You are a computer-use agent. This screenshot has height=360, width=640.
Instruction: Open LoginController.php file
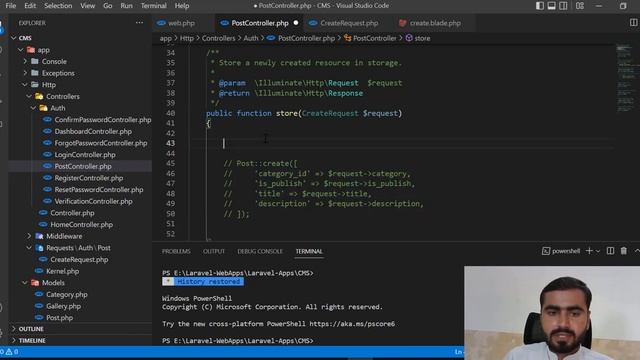80,155
